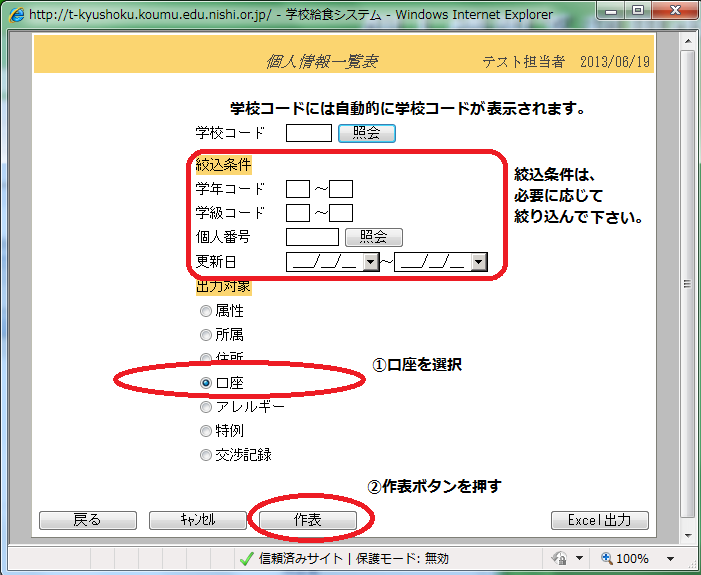Click the 信頼済みサイト status bar text

click(x=300, y=558)
